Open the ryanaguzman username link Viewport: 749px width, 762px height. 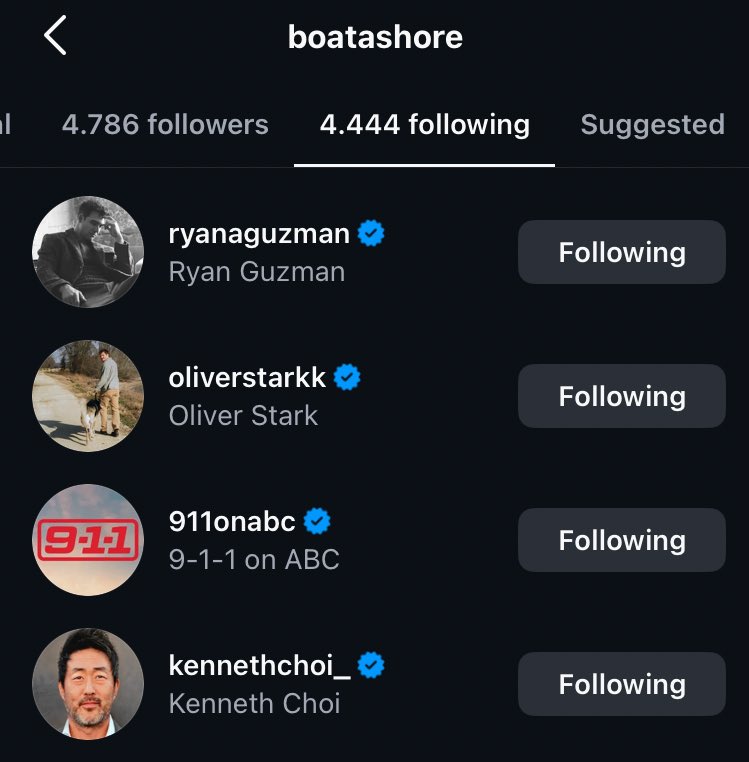click(x=259, y=234)
